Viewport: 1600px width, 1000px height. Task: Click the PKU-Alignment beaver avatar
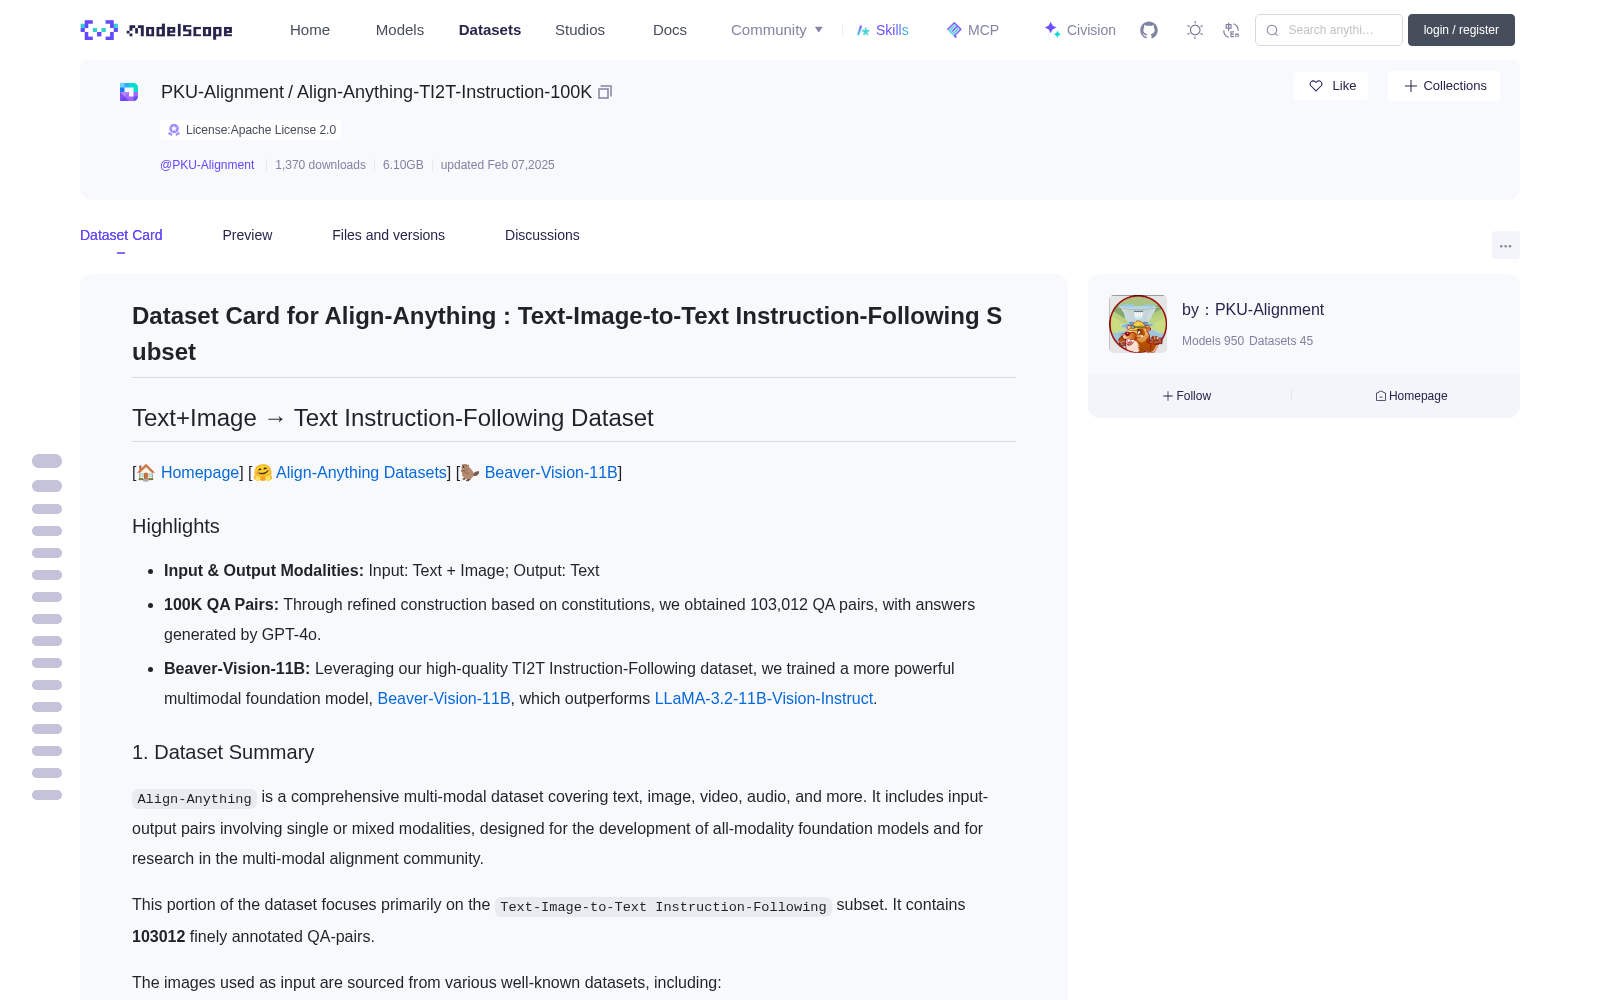(1138, 324)
